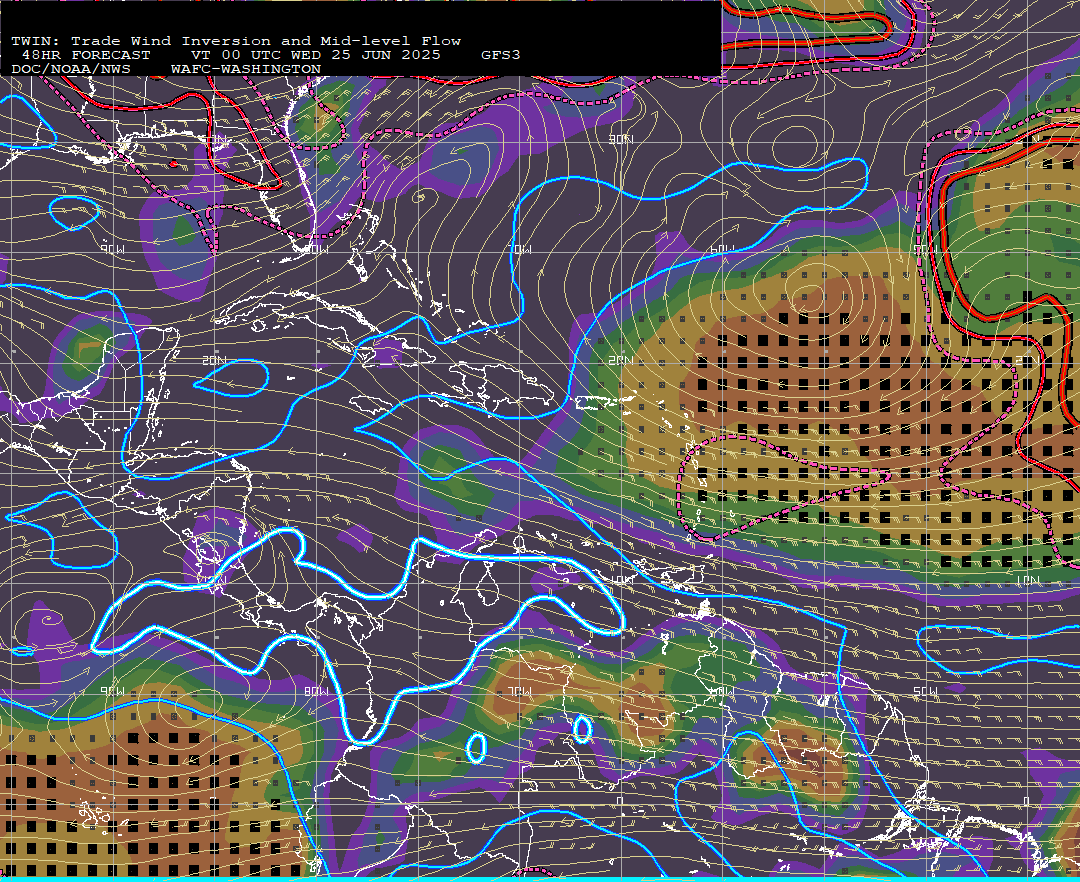Click the 70W label east of the Bahamas
This screenshot has width=1080, height=882.
pyautogui.click(x=520, y=249)
